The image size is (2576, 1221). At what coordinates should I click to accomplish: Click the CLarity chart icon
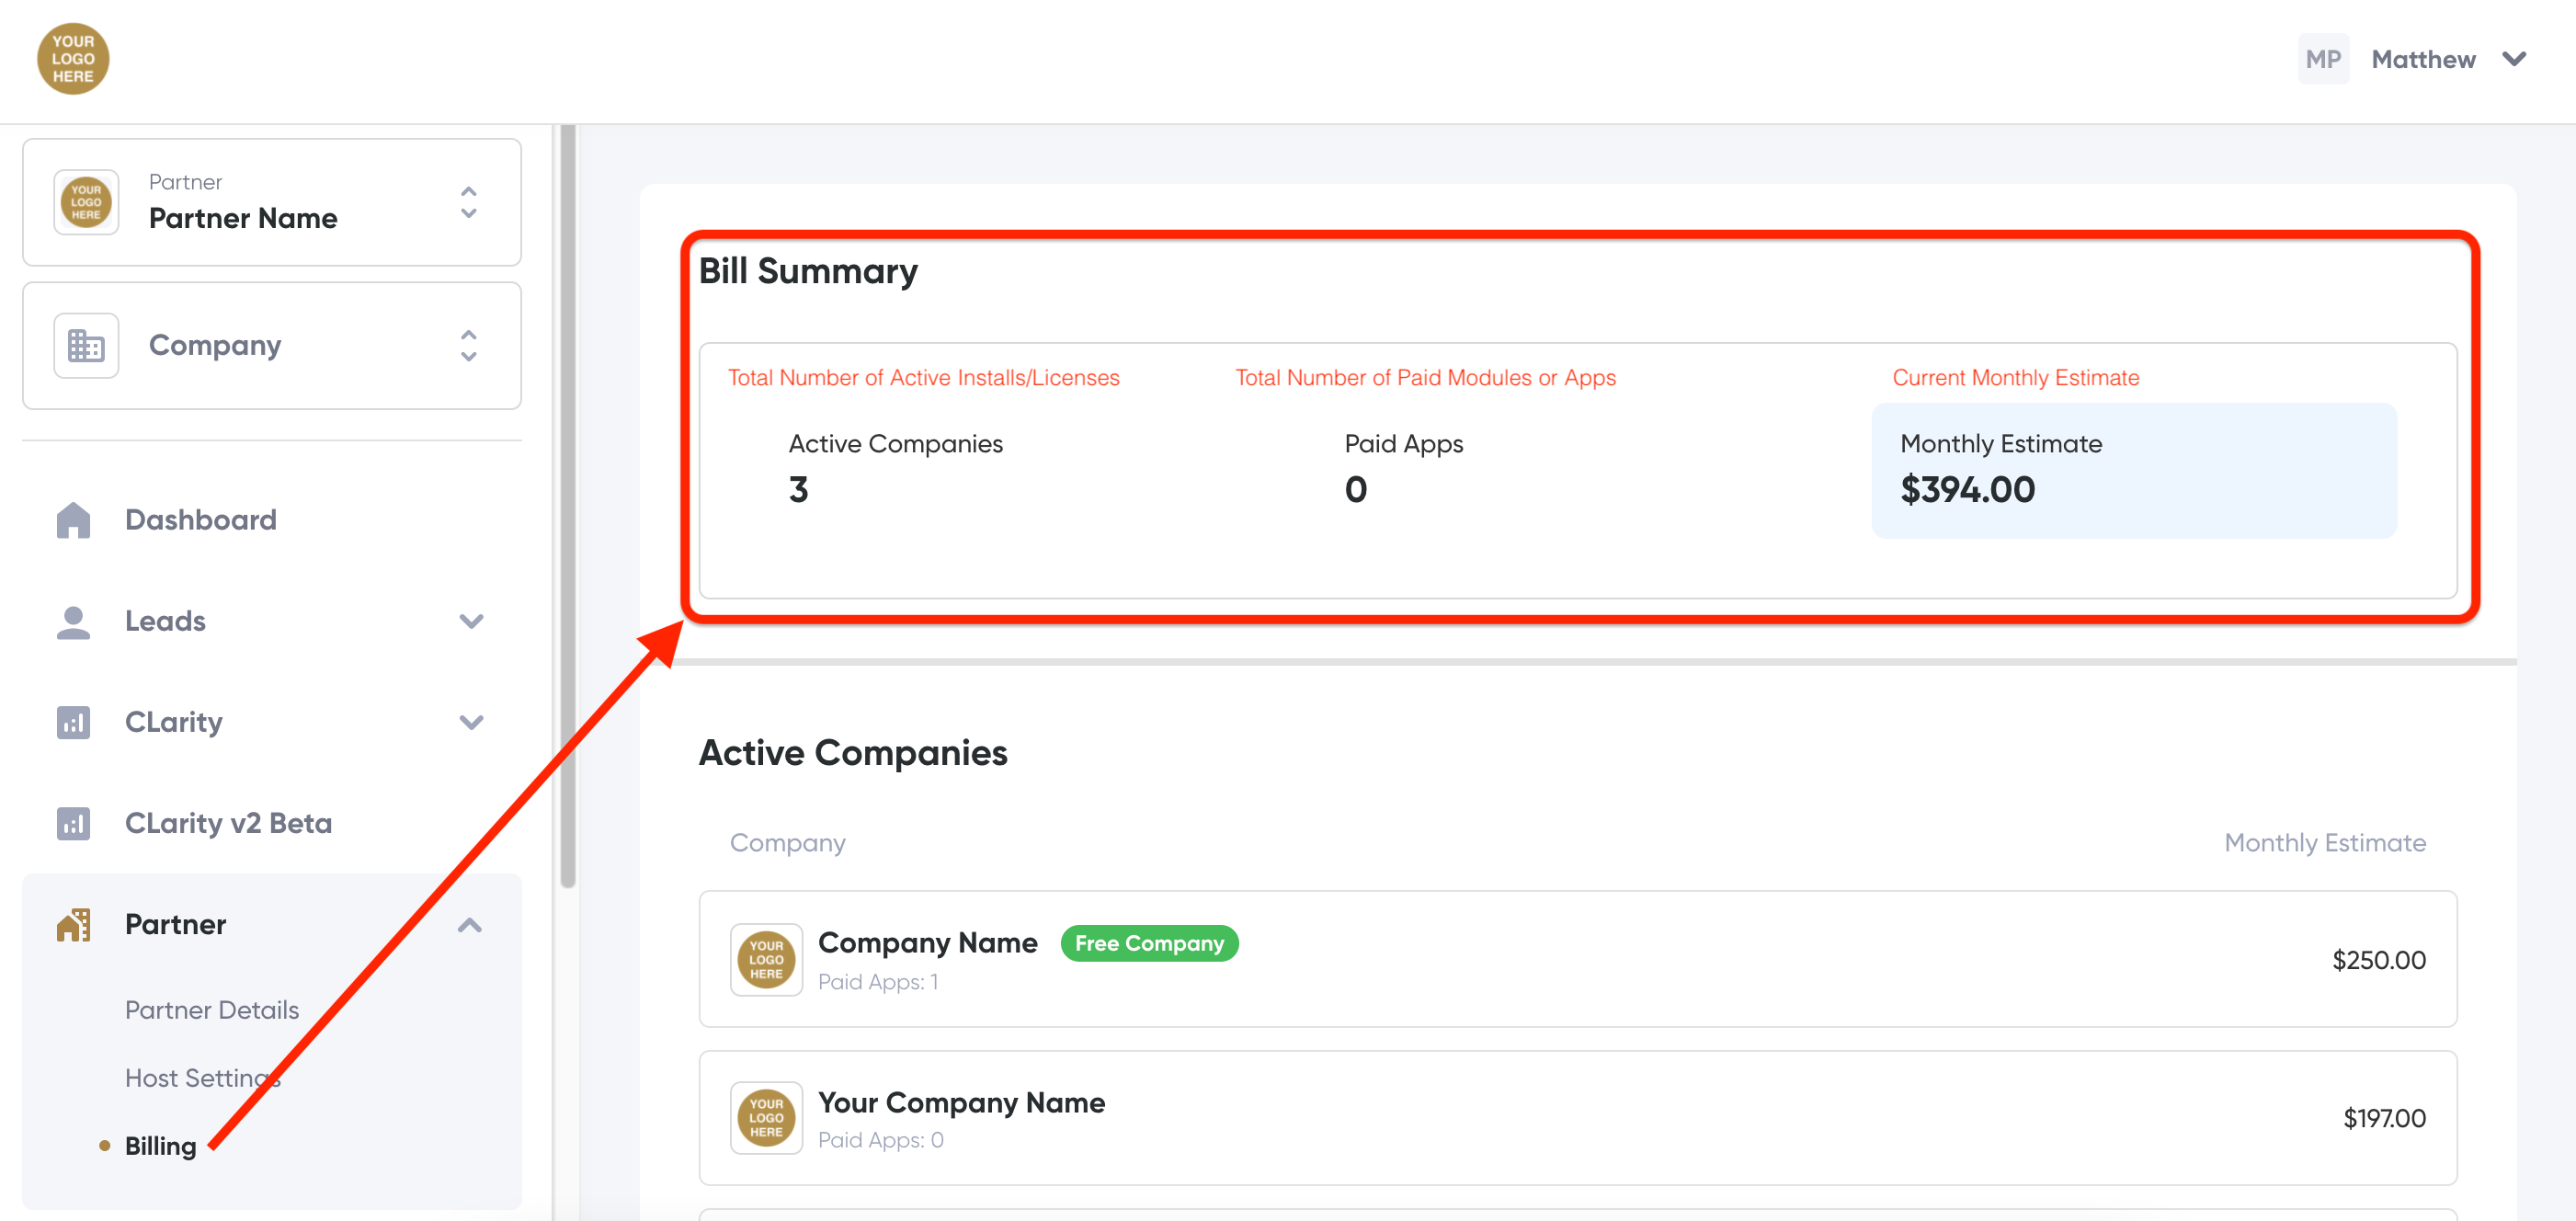(73, 722)
